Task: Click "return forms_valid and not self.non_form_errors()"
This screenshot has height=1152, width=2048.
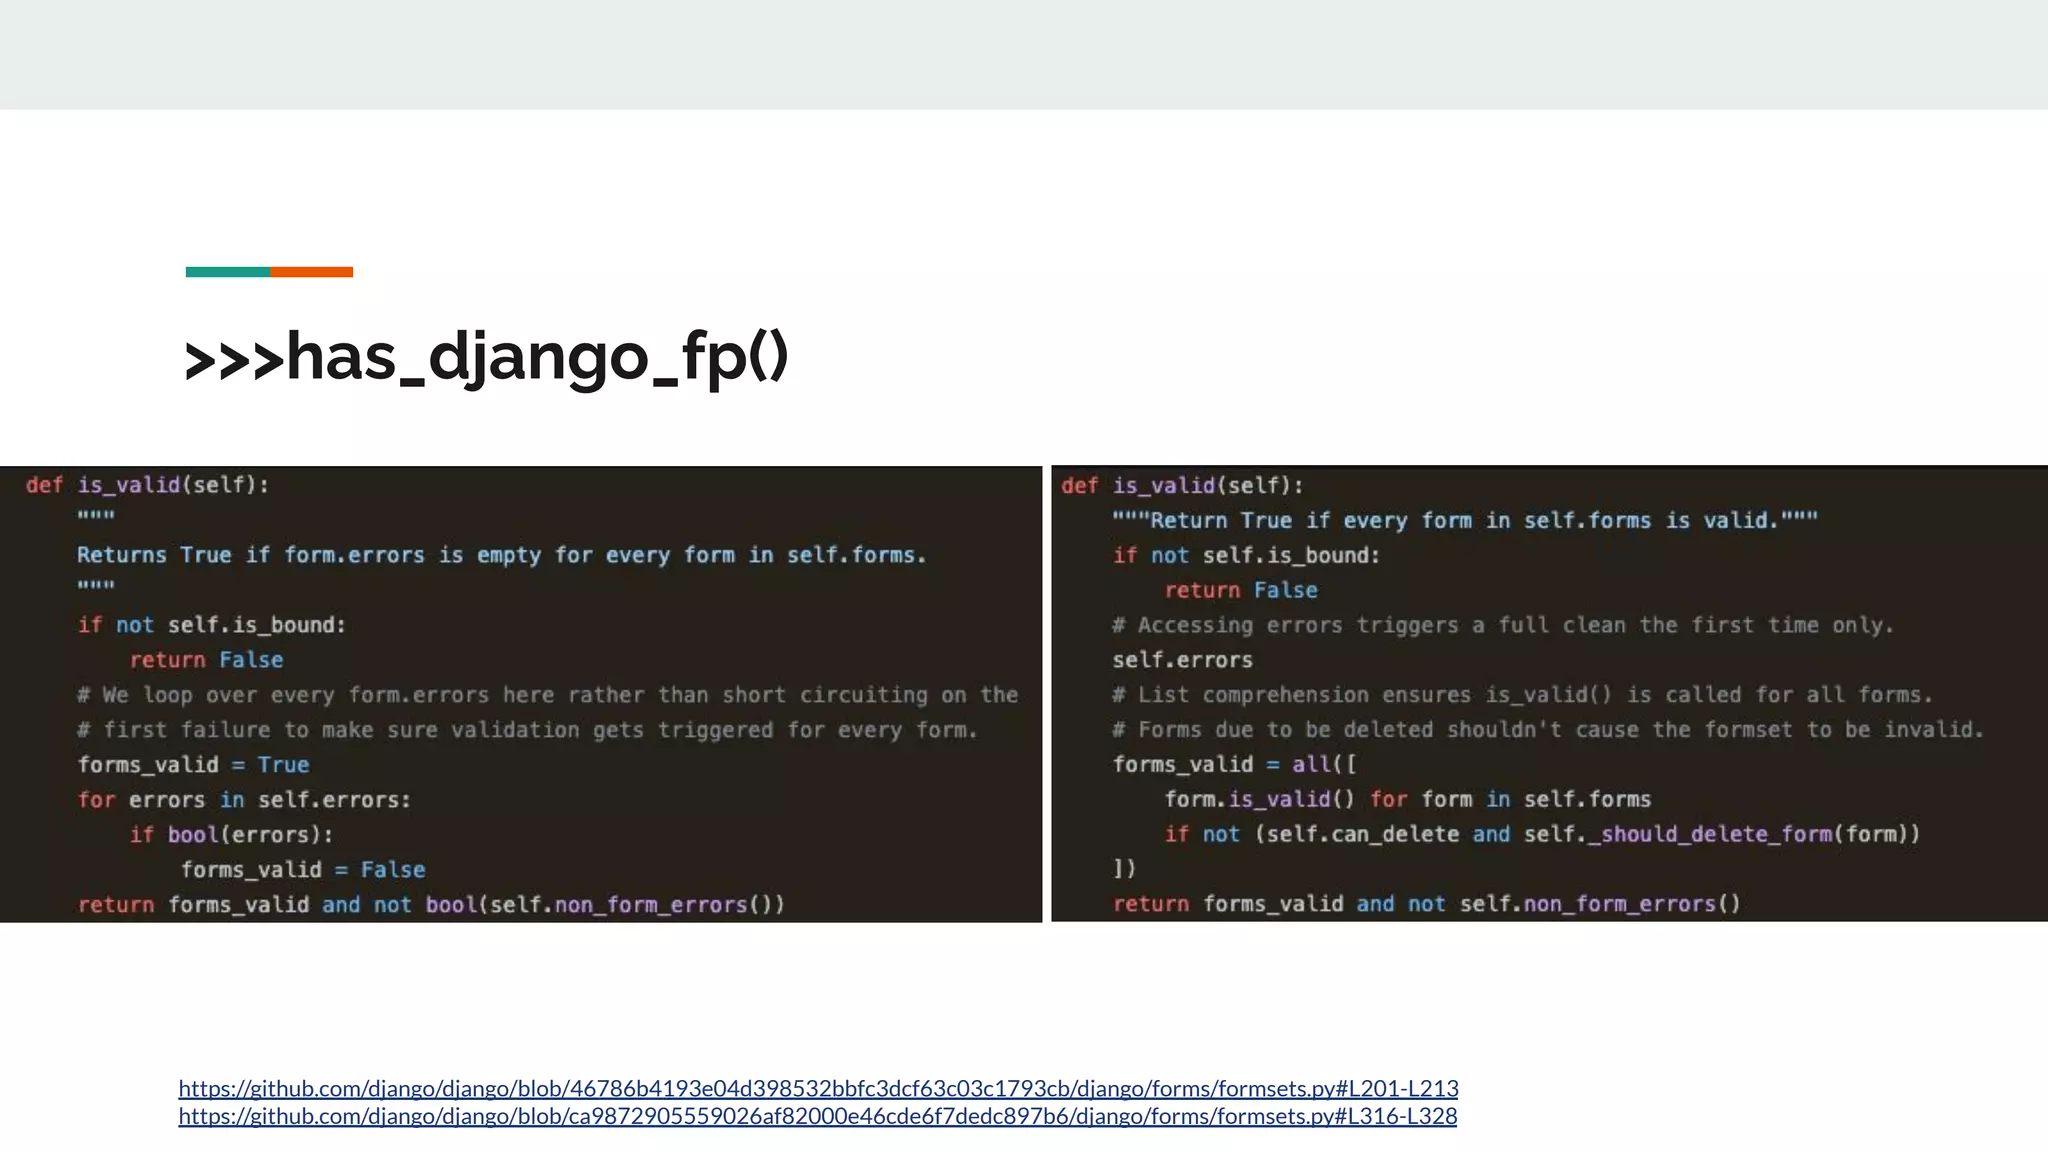Action: click(1427, 904)
